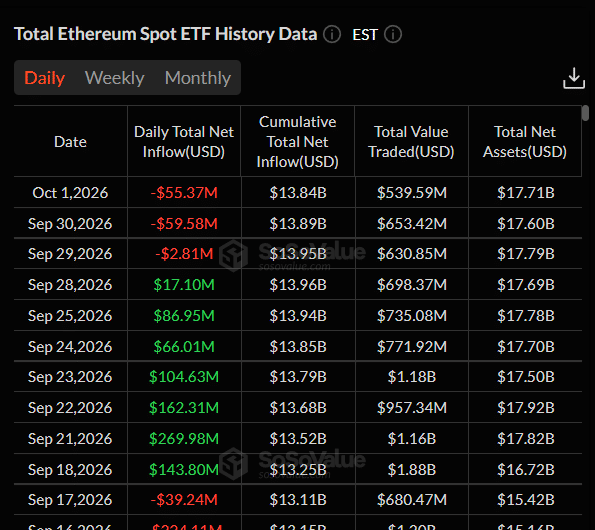Download the ETF history data
The width and height of the screenshot is (595, 530).
[574, 78]
